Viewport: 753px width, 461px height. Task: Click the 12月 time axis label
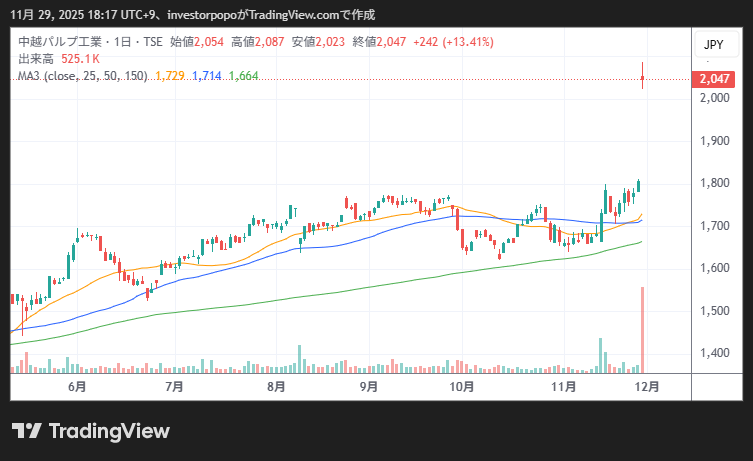[646, 386]
